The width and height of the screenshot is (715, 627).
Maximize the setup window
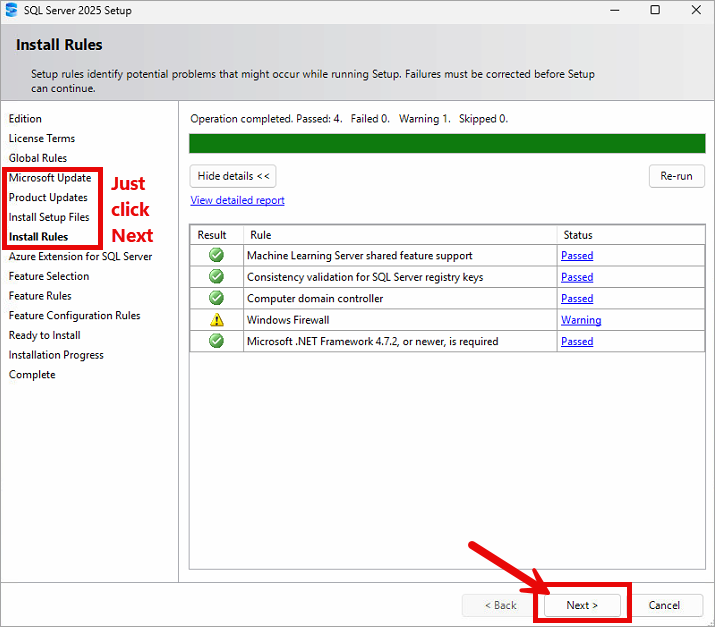[655, 11]
